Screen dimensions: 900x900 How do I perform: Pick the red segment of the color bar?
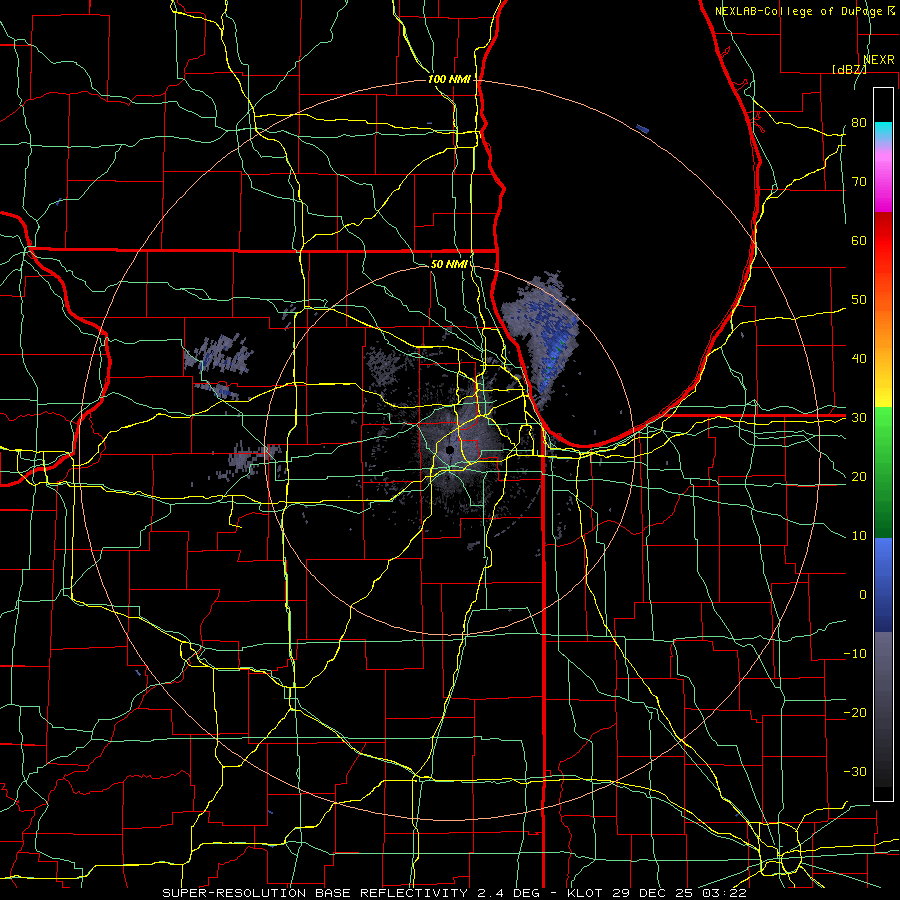point(883,241)
